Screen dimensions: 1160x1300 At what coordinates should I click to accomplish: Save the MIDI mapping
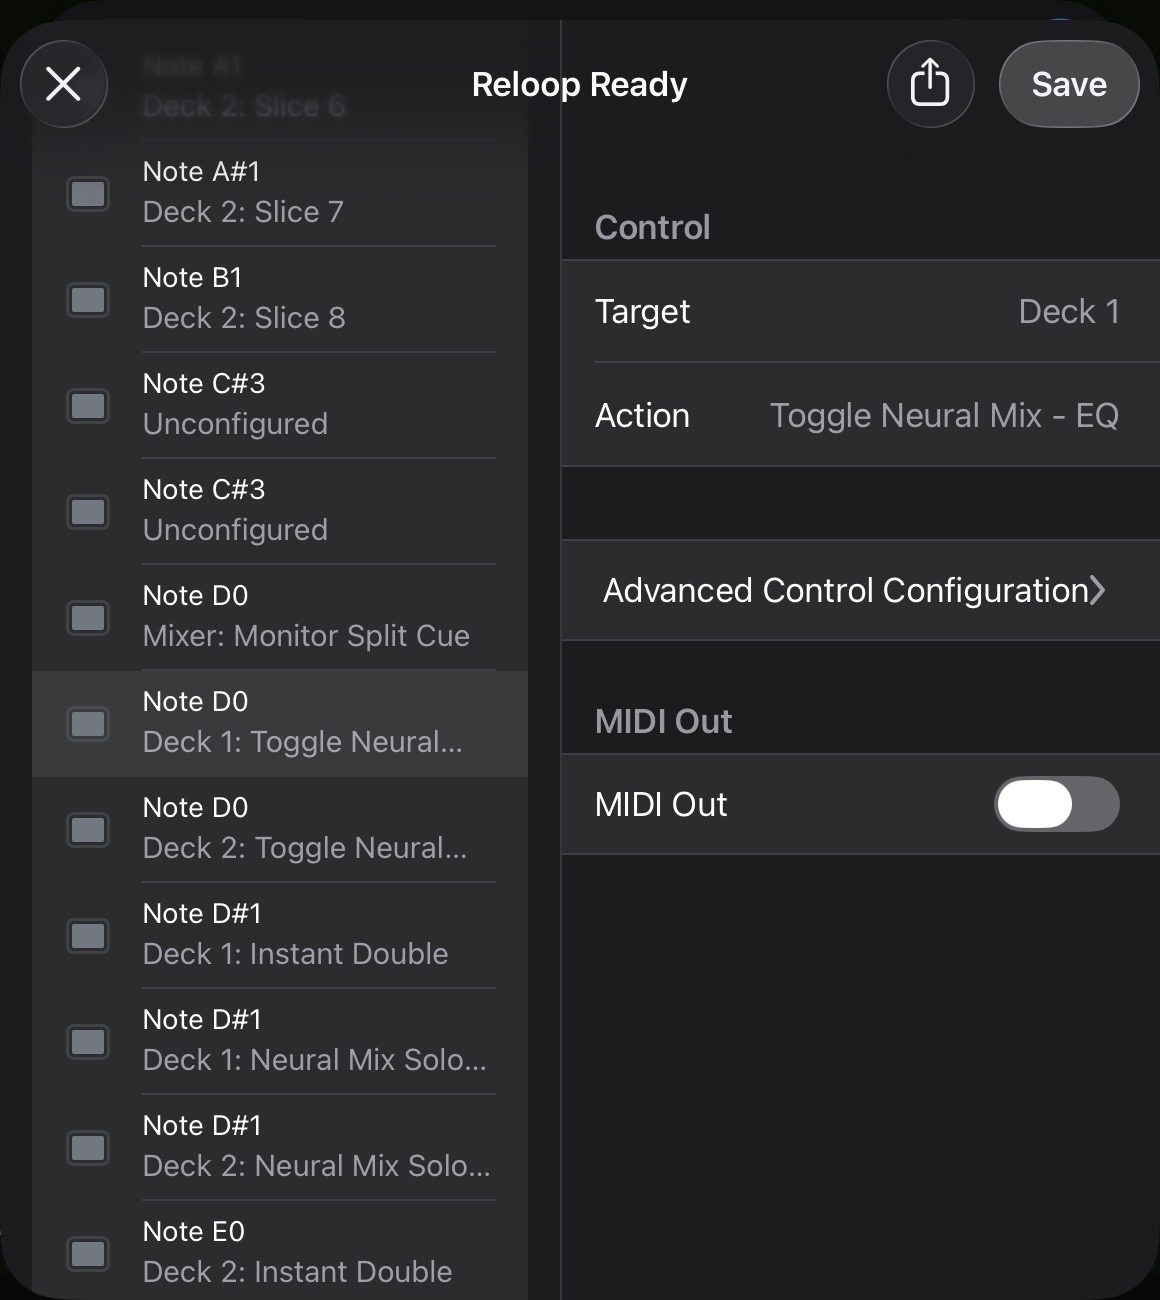tap(1068, 84)
